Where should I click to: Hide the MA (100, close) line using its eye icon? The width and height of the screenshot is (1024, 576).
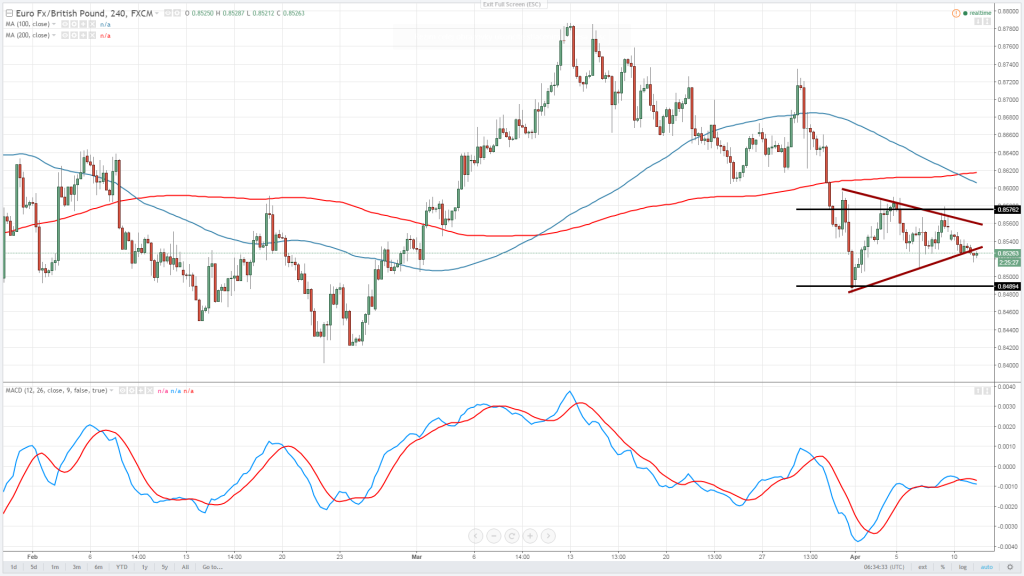(x=65, y=24)
